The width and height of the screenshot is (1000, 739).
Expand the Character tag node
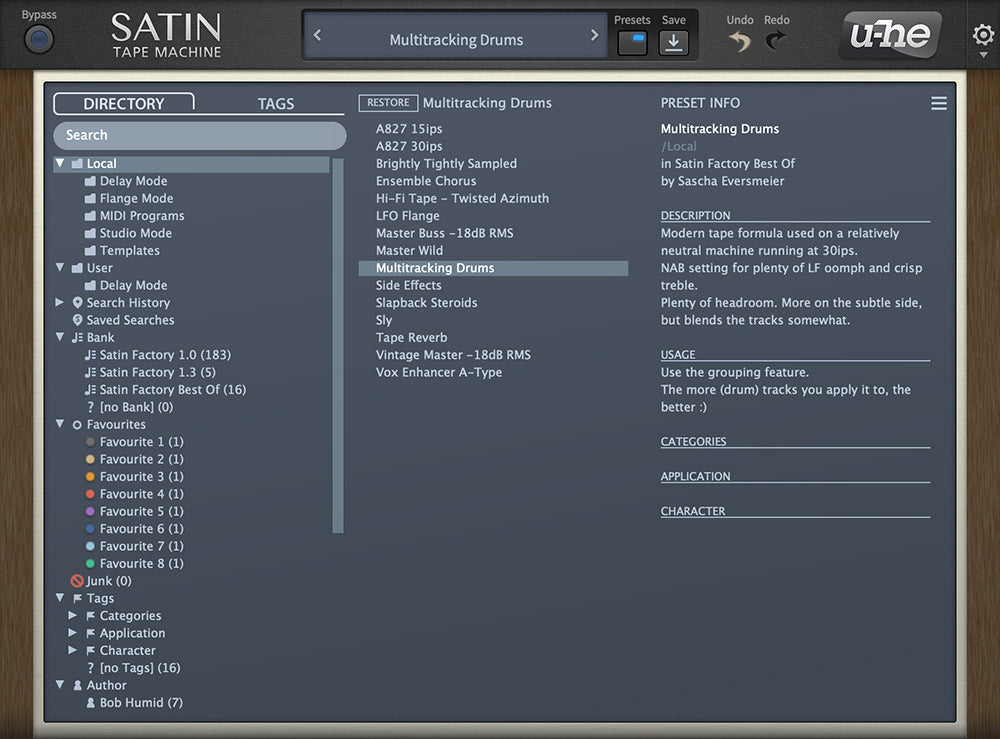click(73, 650)
